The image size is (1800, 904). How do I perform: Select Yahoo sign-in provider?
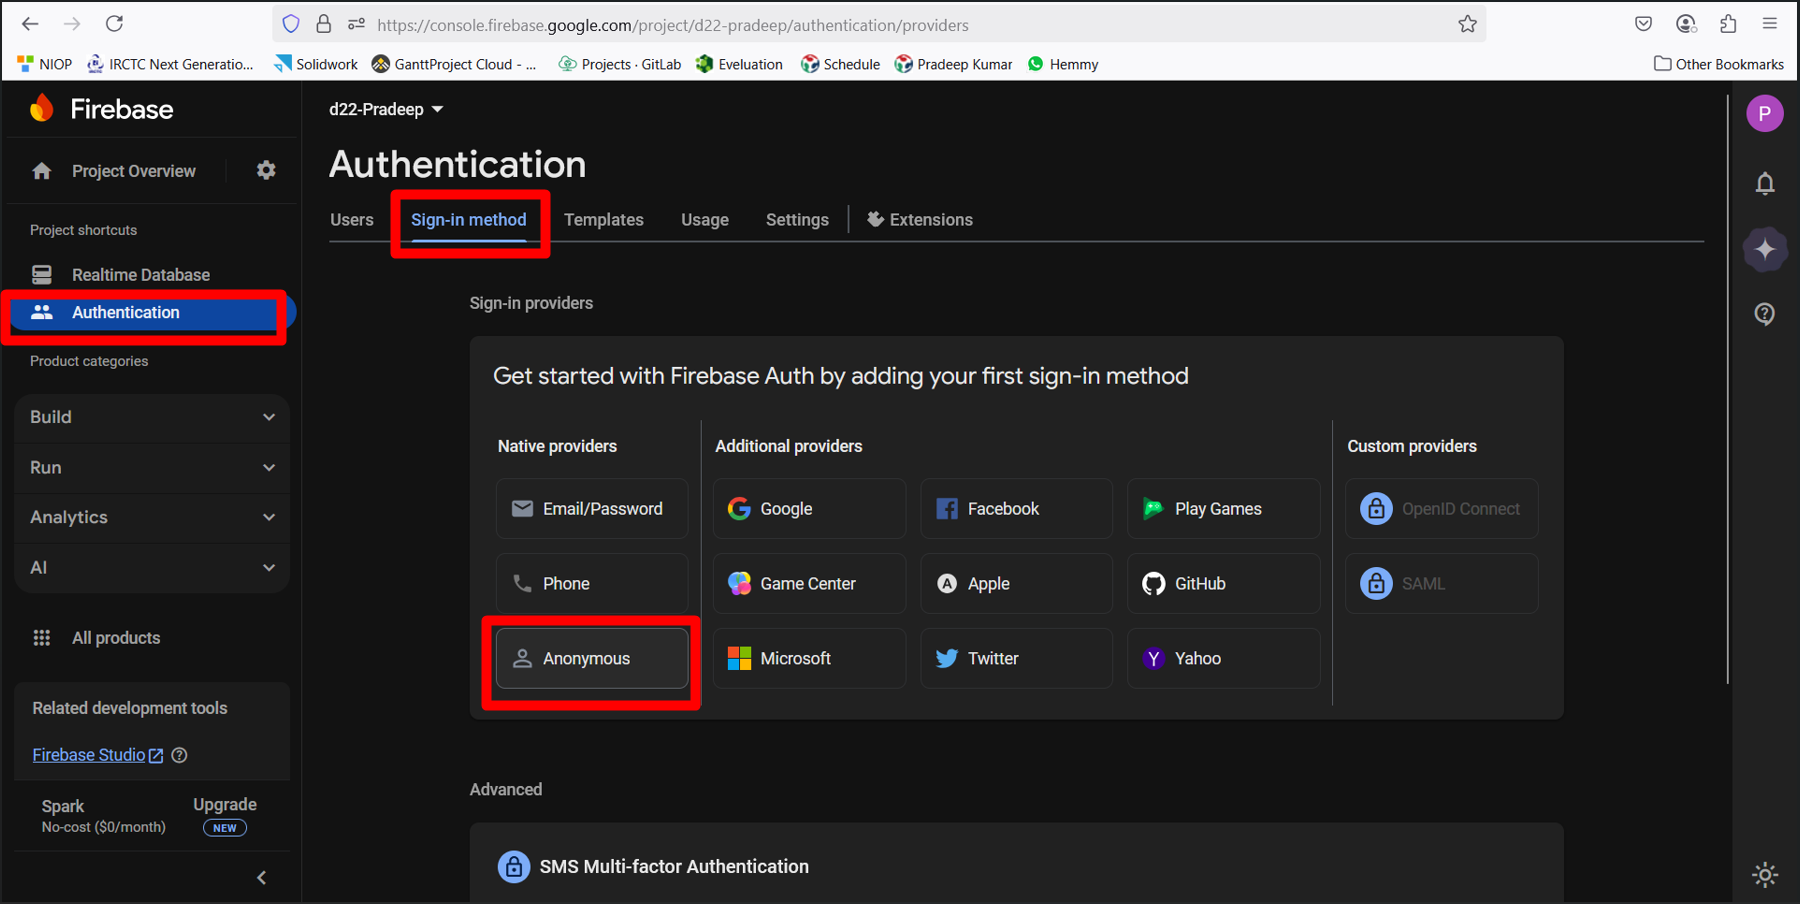(1224, 658)
